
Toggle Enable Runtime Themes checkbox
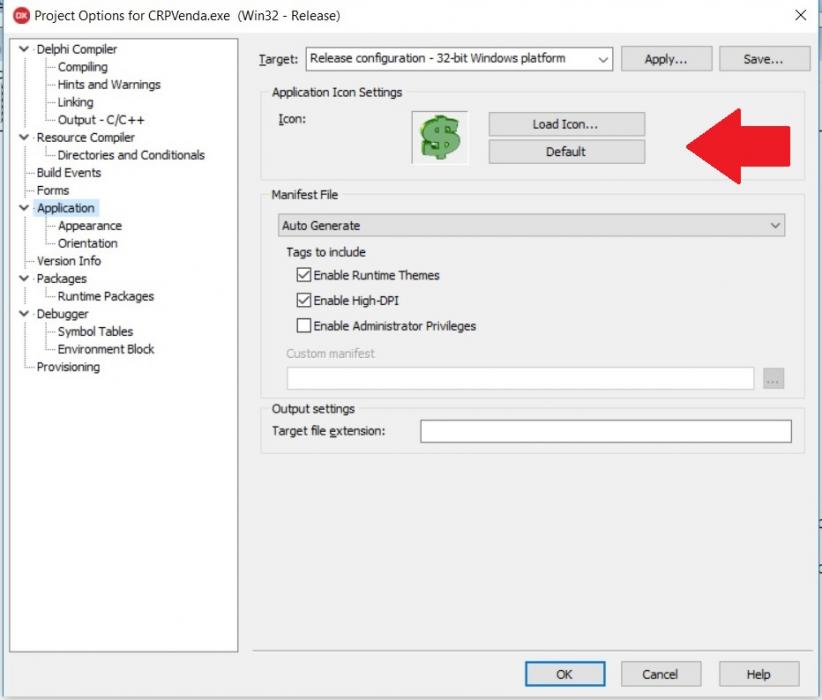point(304,275)
